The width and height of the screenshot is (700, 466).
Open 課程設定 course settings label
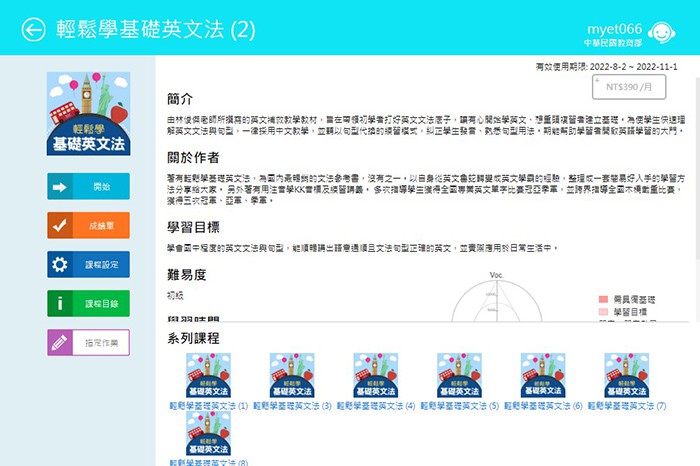tap(101, 264)
